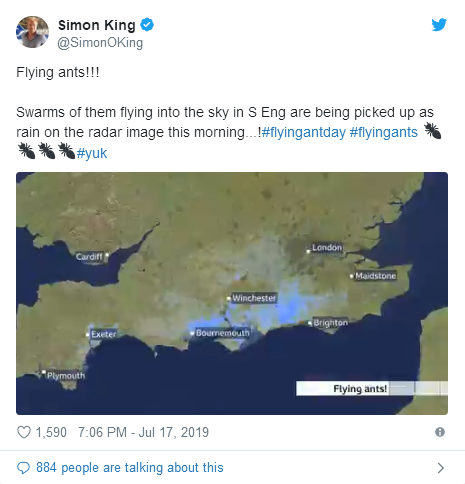Click the Simon King display name
This screenshot has width=465, height=484.
(x=97, y=25)
